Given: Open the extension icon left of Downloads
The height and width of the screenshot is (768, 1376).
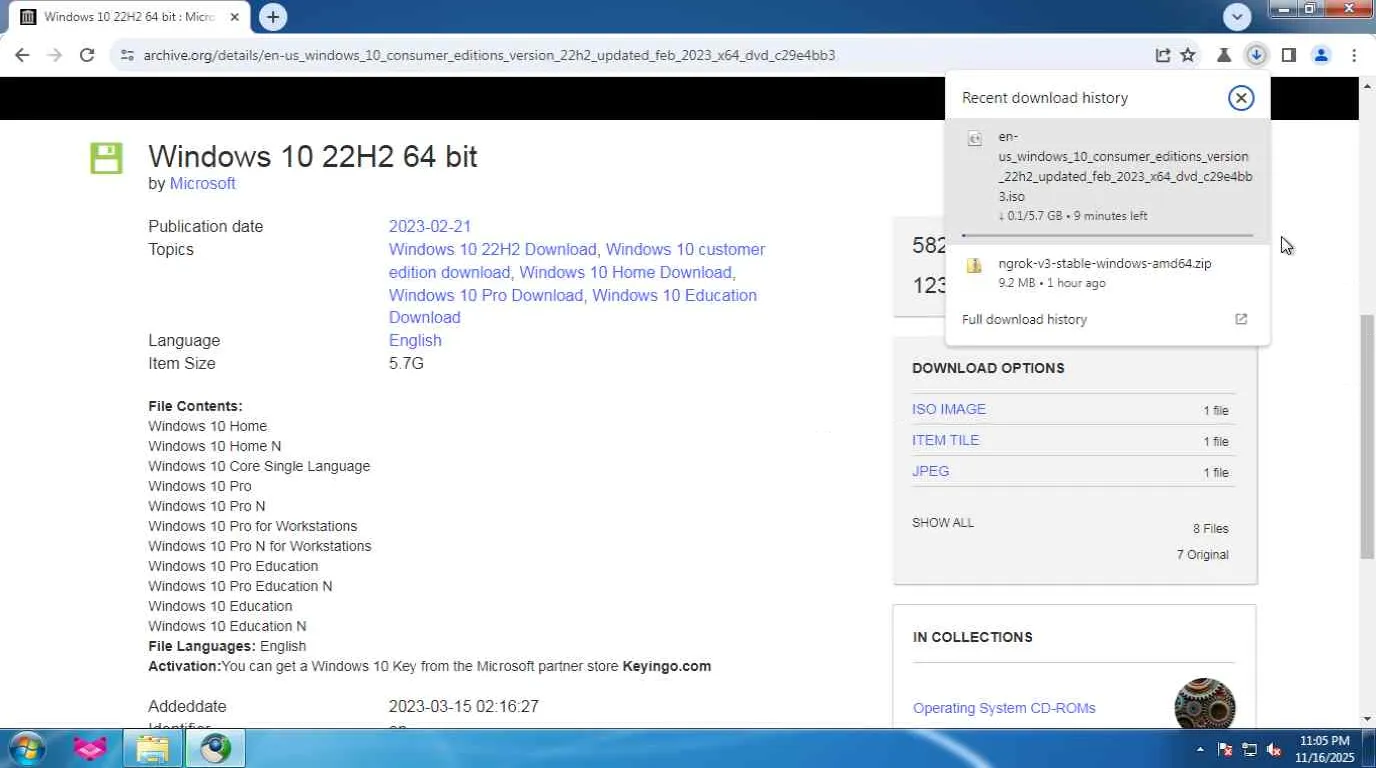Looking at the screenshot, I should tap(1224, 56).
